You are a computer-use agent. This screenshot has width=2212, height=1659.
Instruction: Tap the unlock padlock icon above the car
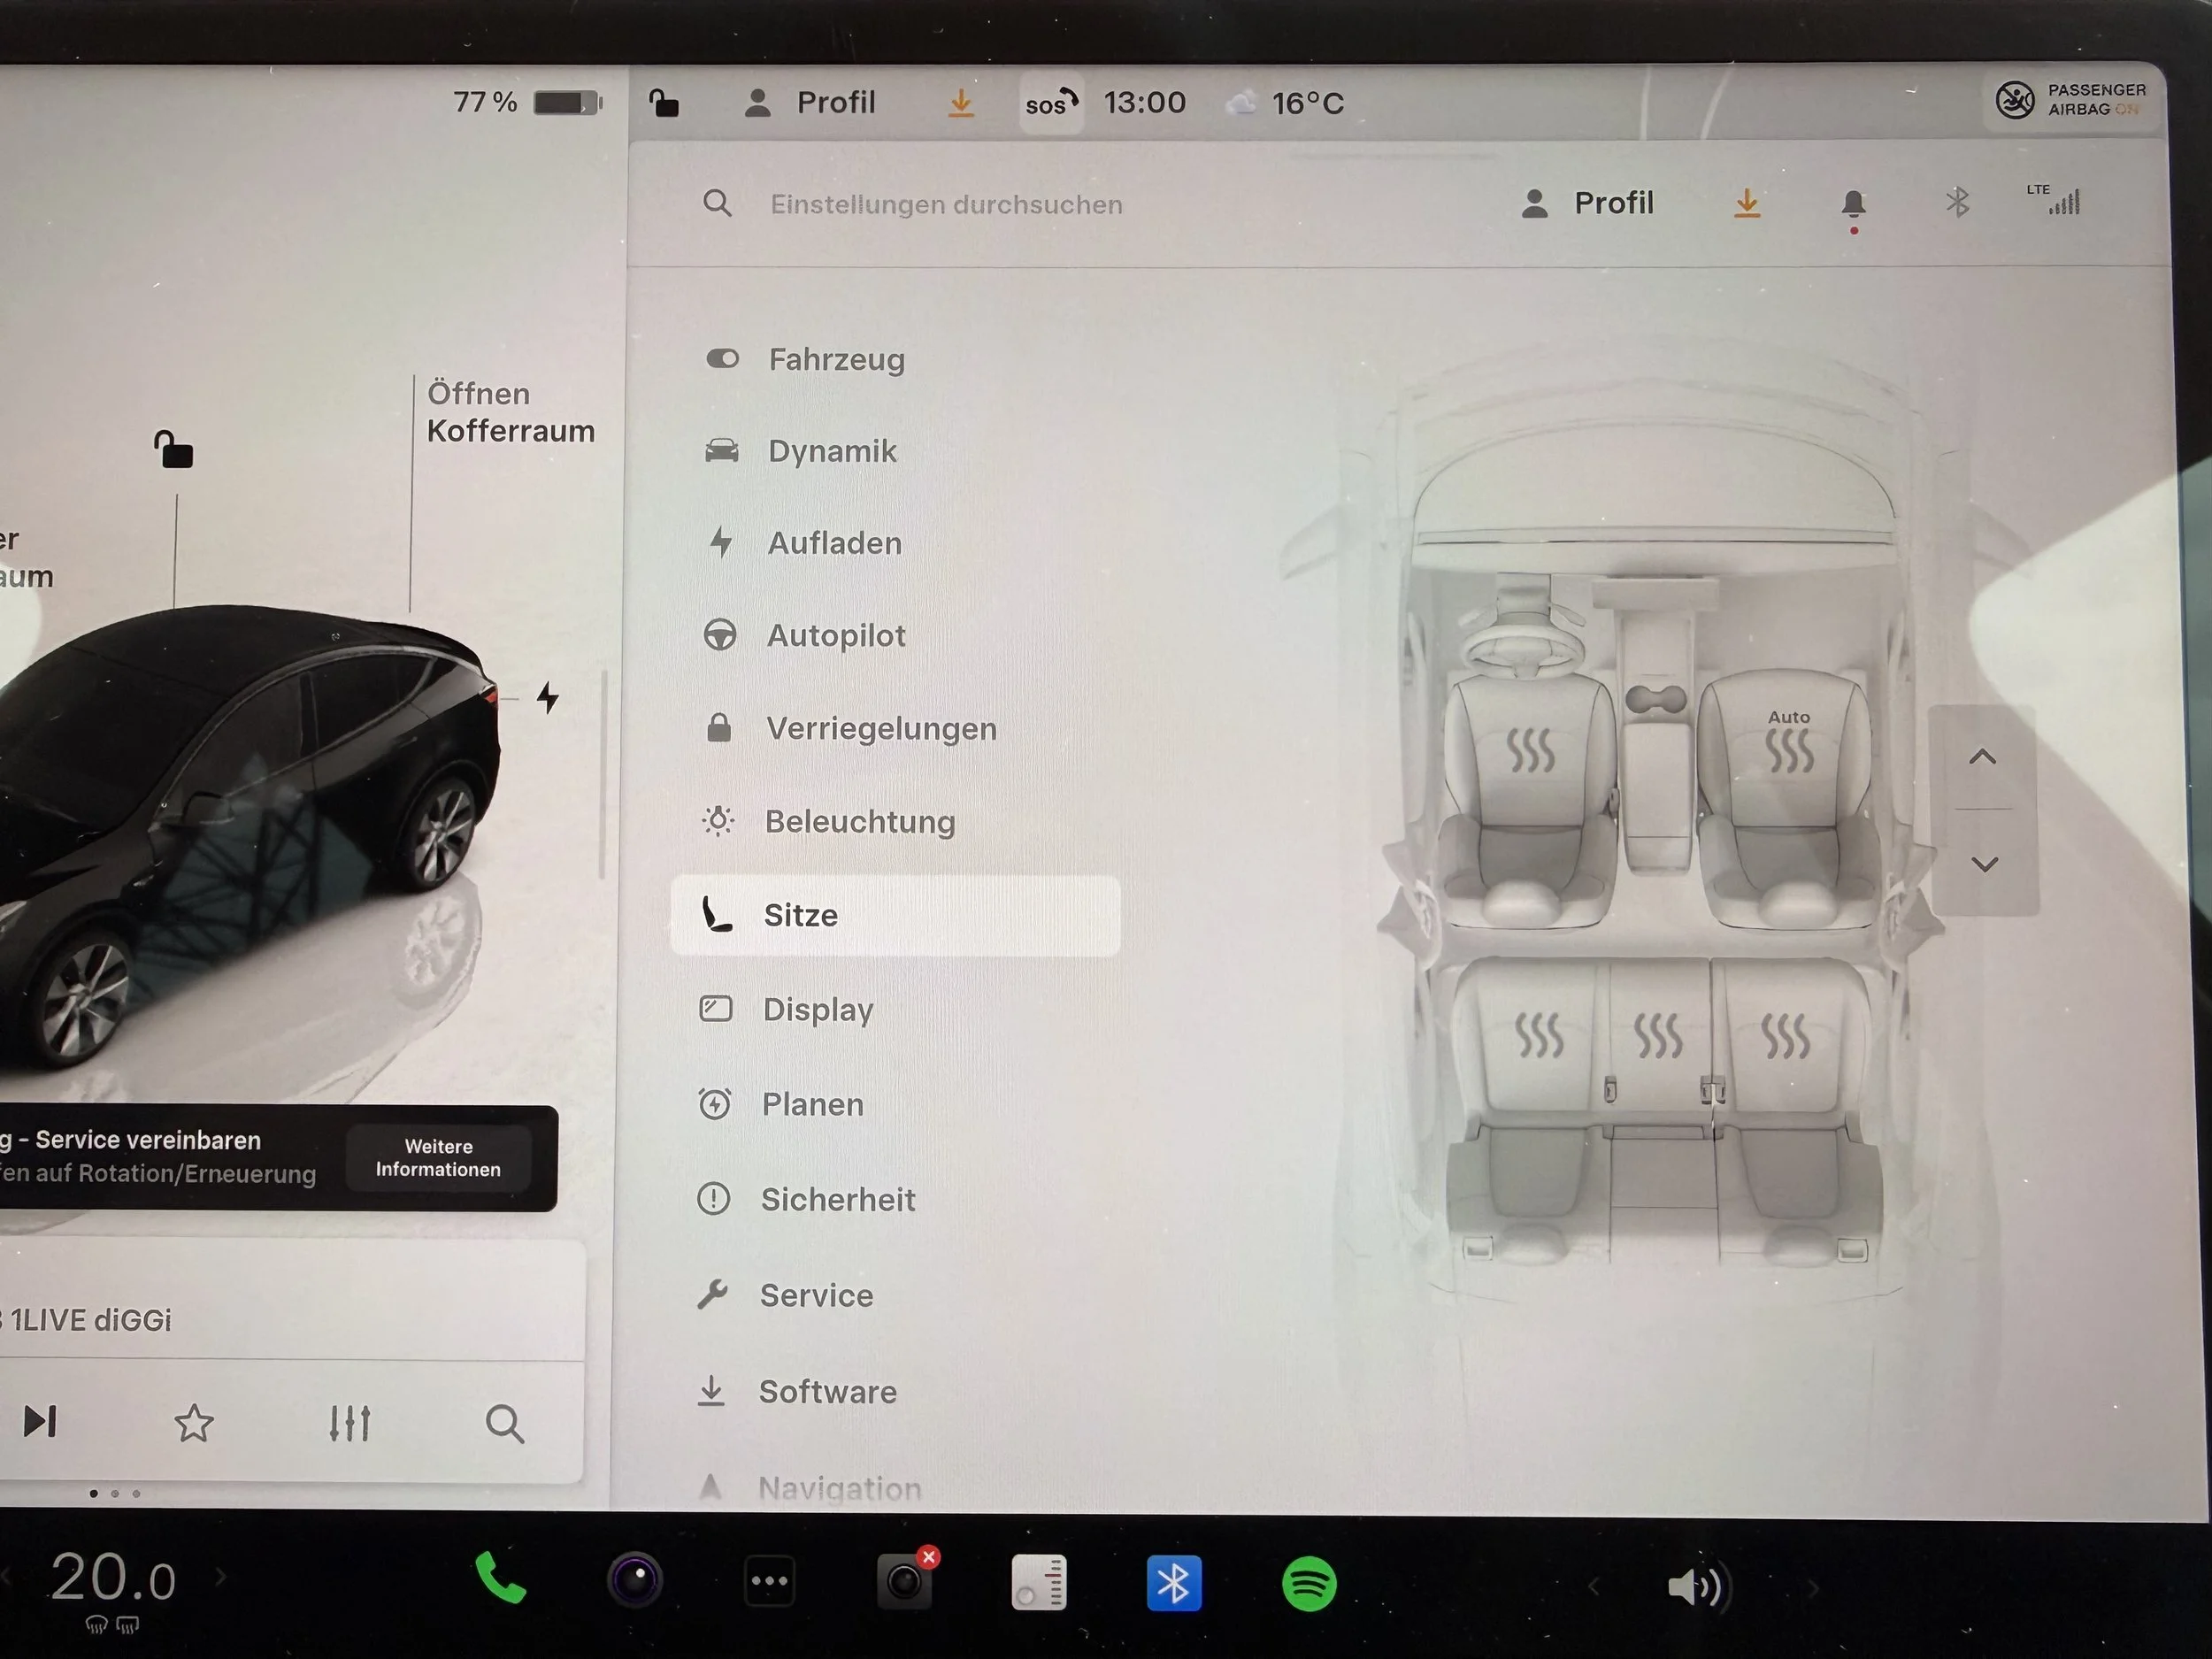(174, 449)
